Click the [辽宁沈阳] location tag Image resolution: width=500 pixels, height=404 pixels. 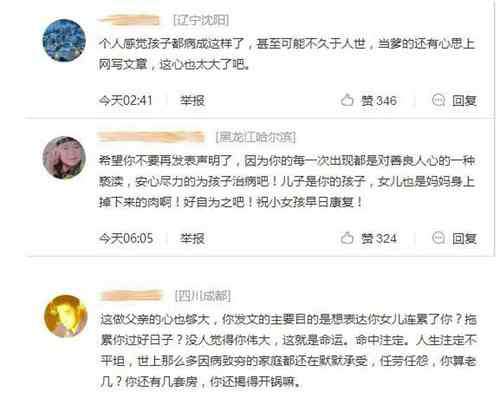201,20
